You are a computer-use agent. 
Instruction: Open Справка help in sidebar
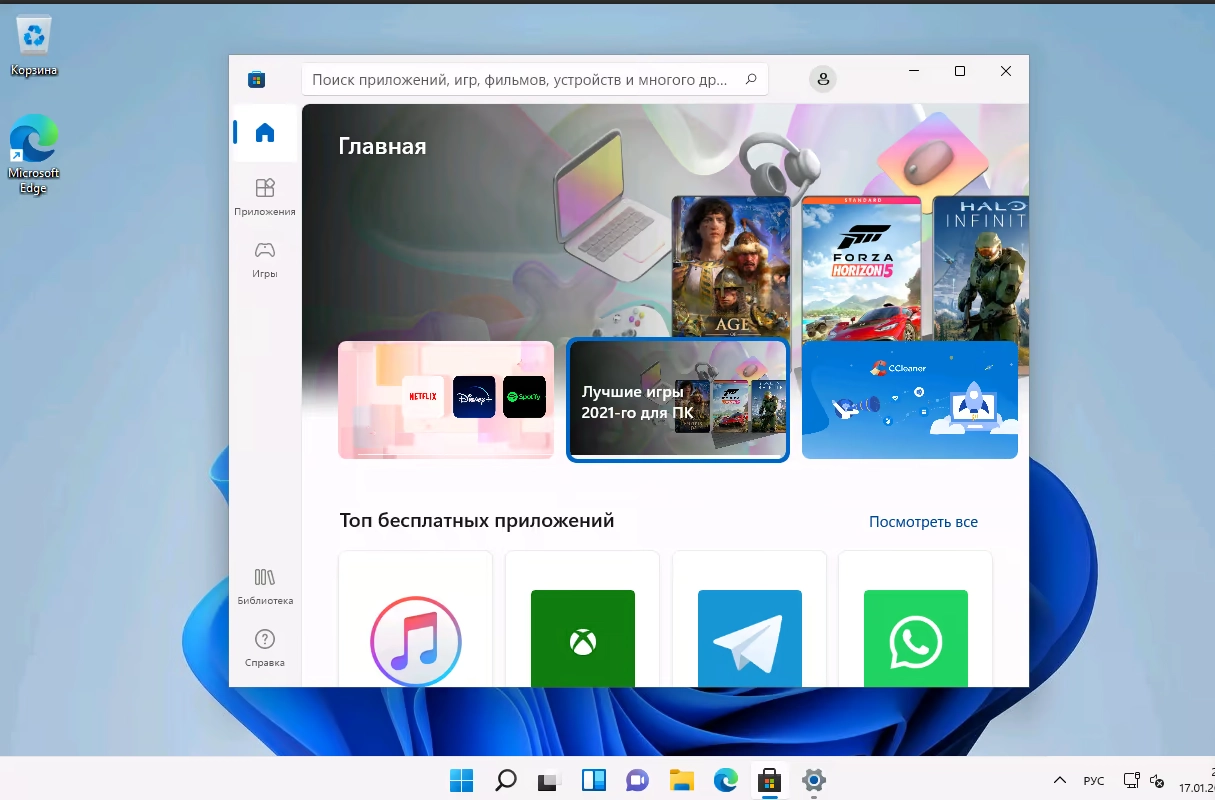265,648
